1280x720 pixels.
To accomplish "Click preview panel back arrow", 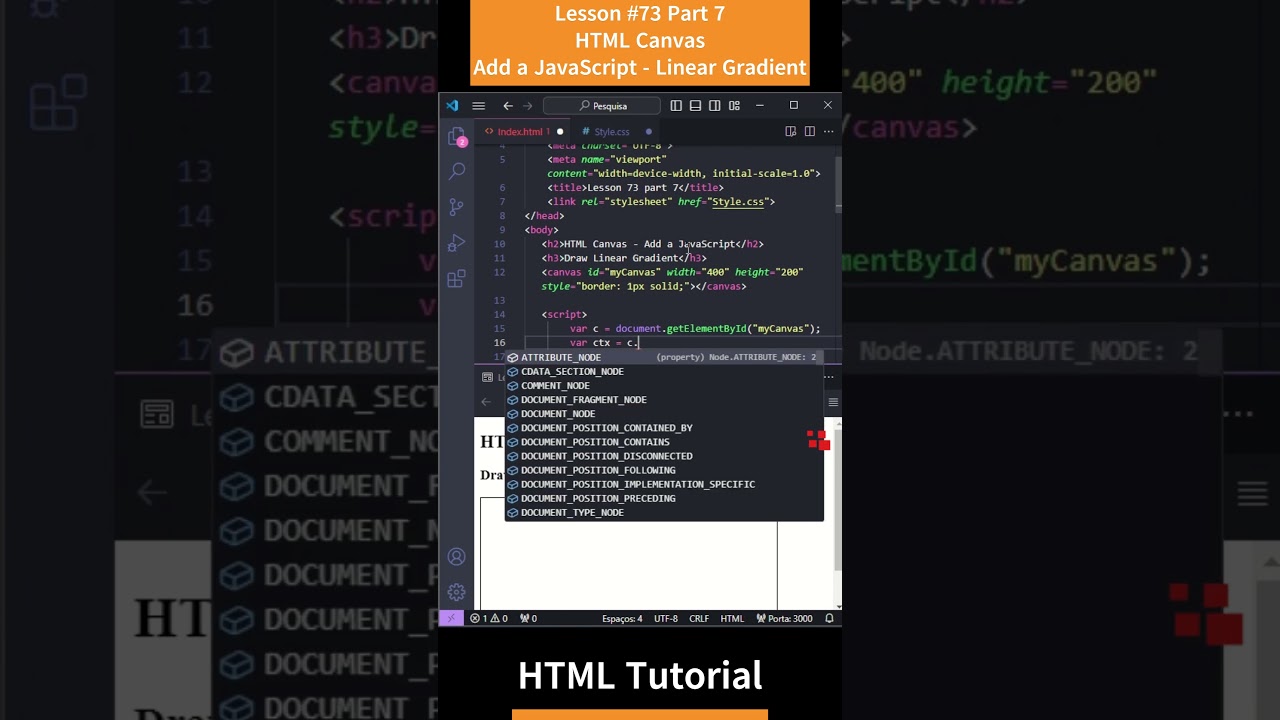I will click(x=486, y=402).
